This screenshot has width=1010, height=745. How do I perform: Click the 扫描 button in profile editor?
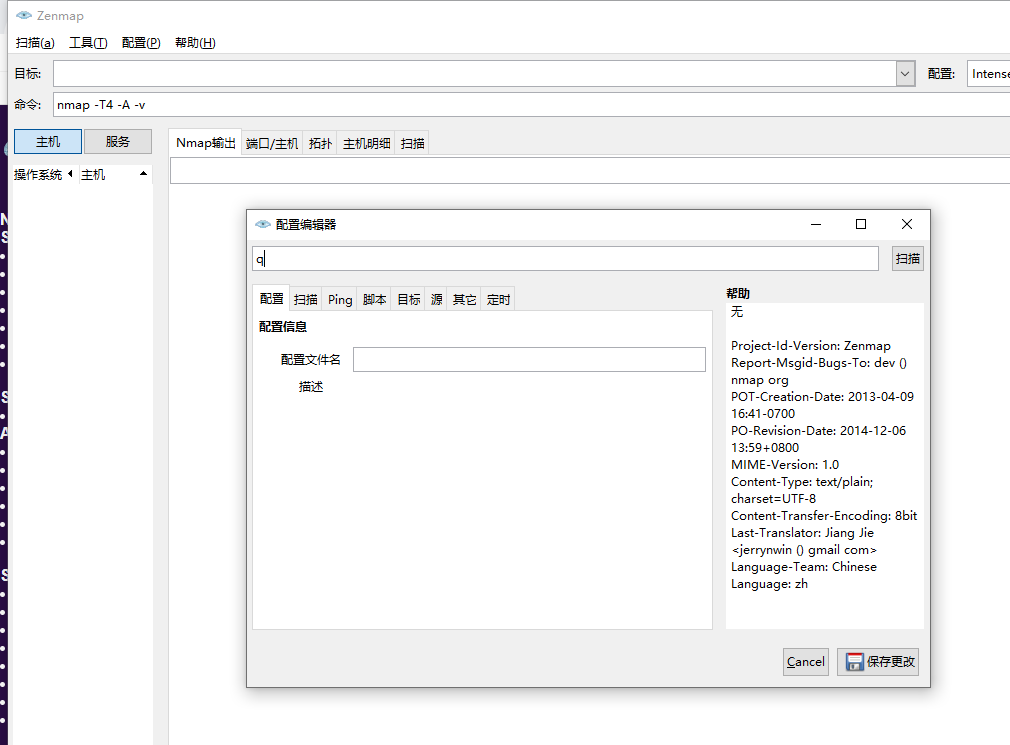(906, 257)
